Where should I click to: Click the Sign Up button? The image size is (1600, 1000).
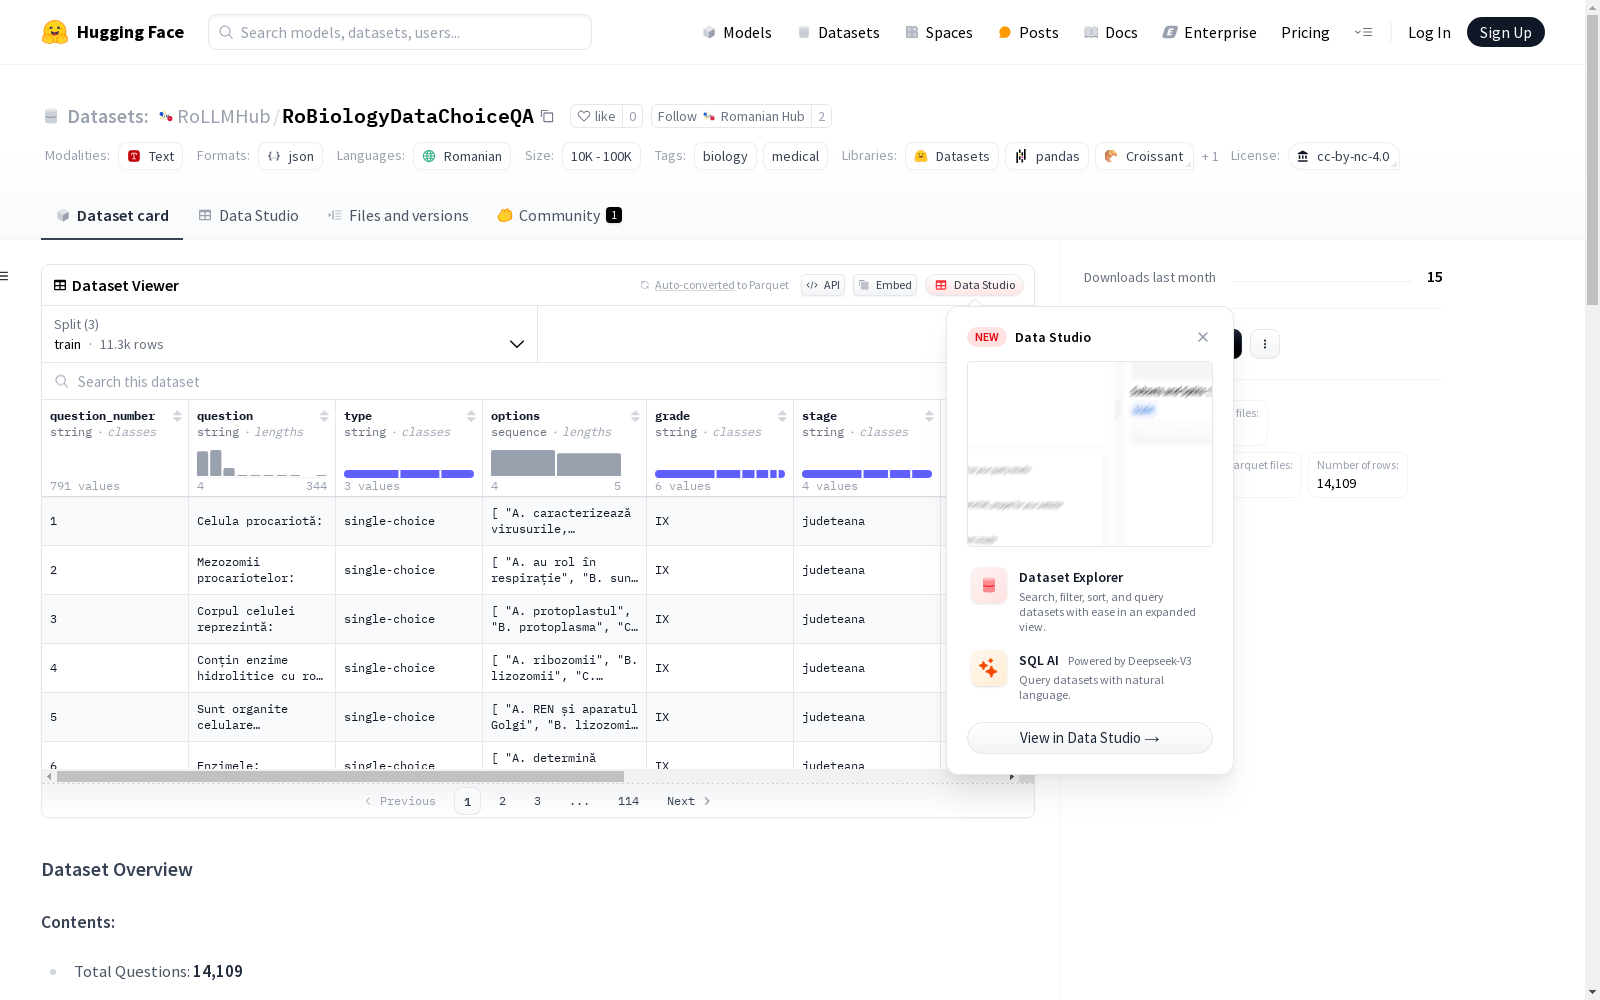[1506, 32]
